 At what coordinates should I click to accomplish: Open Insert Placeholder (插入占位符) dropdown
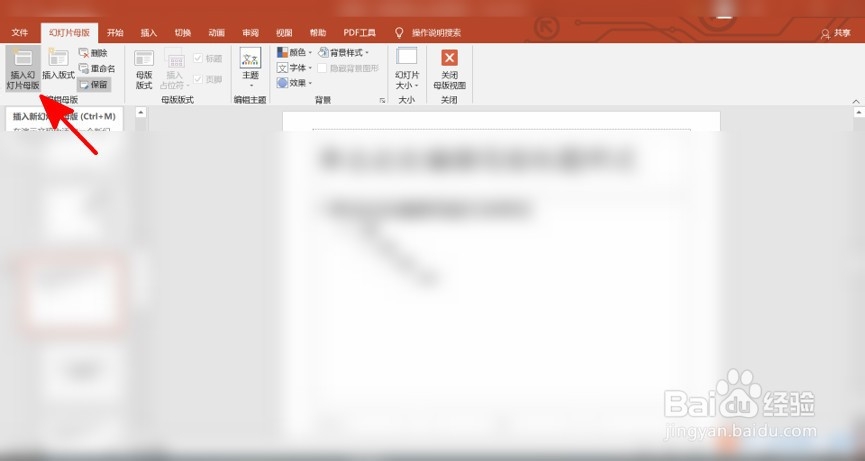174,69
